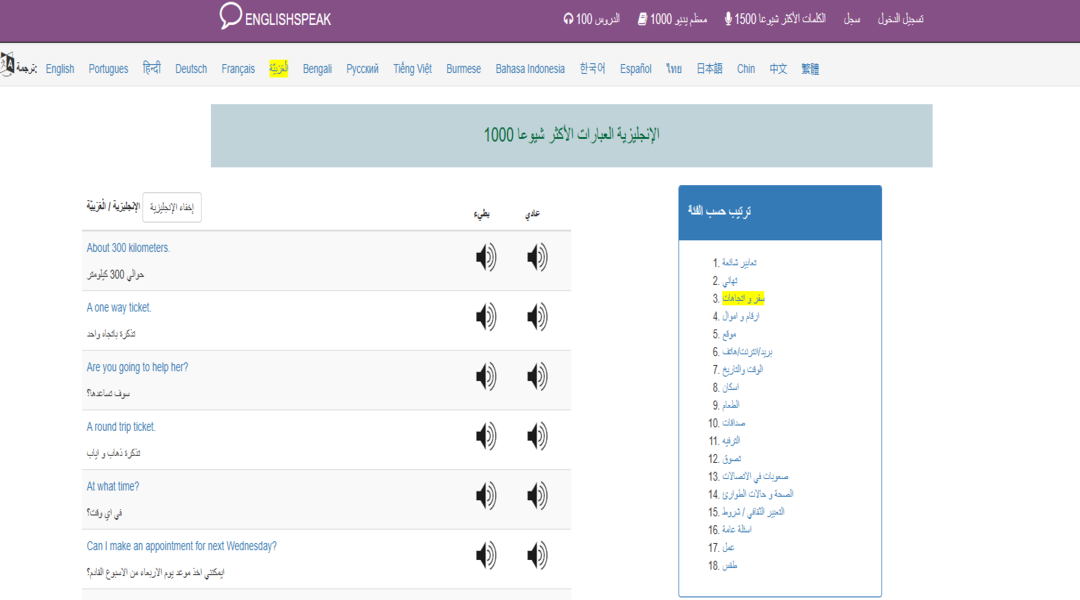Select the highlighted العربية language tab
This screenshot has width=1080, height=600.
coord(280,69)
